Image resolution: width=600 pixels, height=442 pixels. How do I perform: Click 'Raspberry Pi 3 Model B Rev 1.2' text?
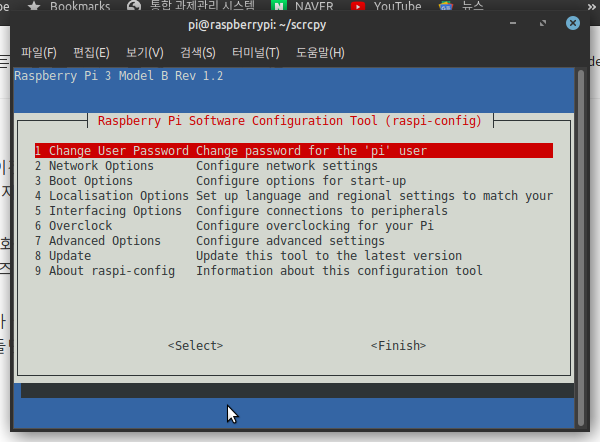point(119,76)
